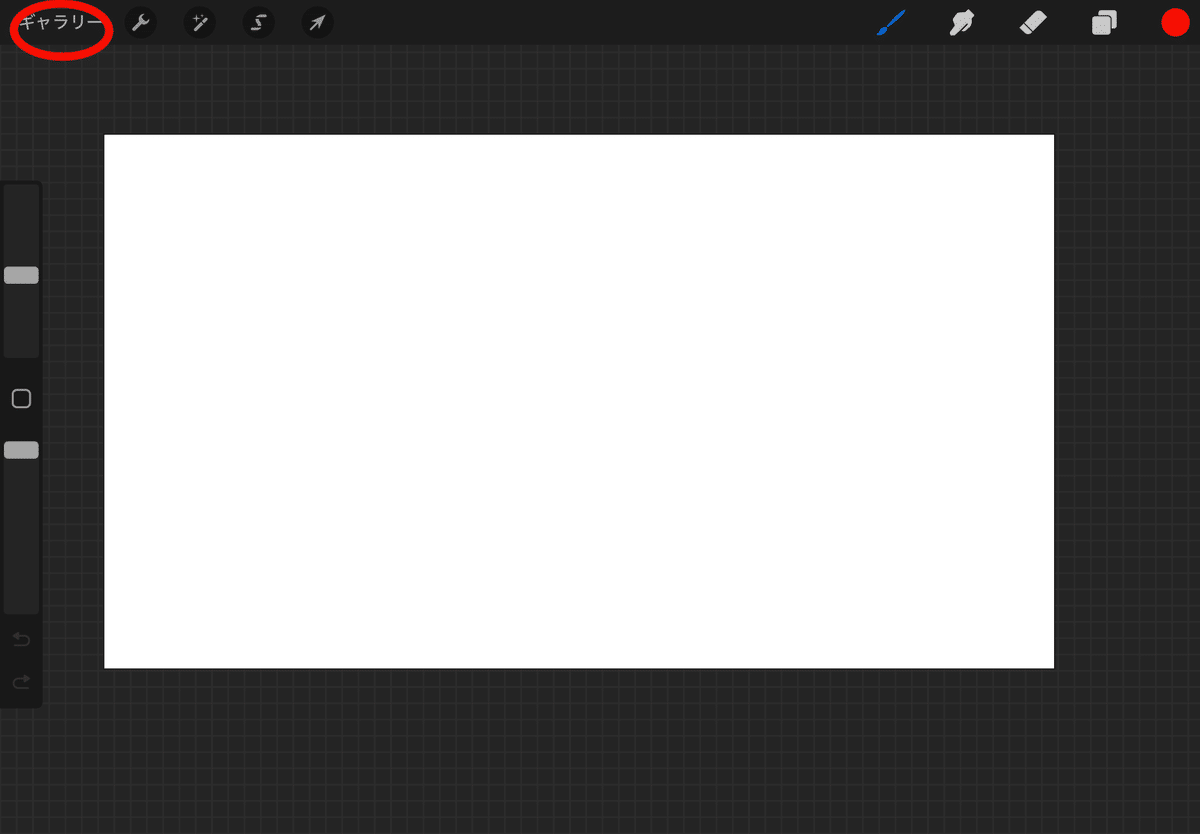The width and height of the screenshot is (1200, 834).
Task: Tap the square modify button in sidebar
Action: click(21, 399)
